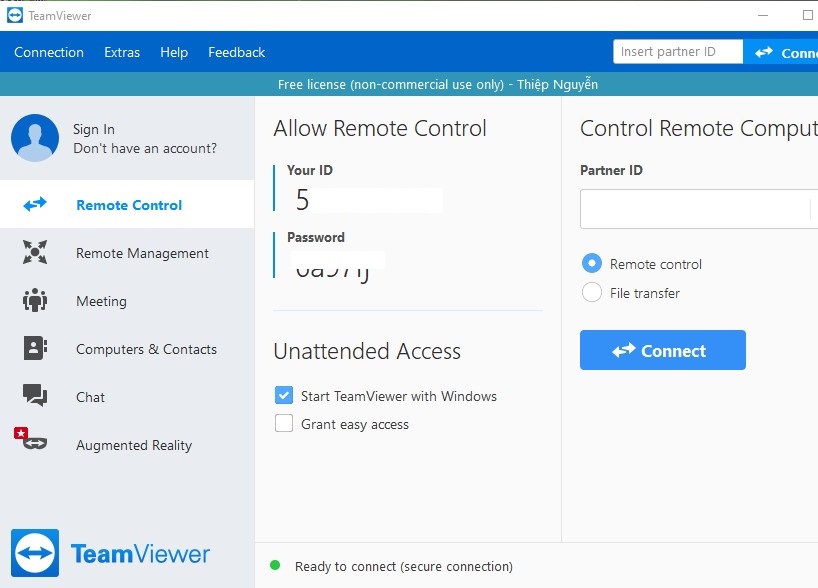Click the Remote Control arrows icon in sidebar
This screenshot has width=818, height=588.
click(x=35, y=205)
